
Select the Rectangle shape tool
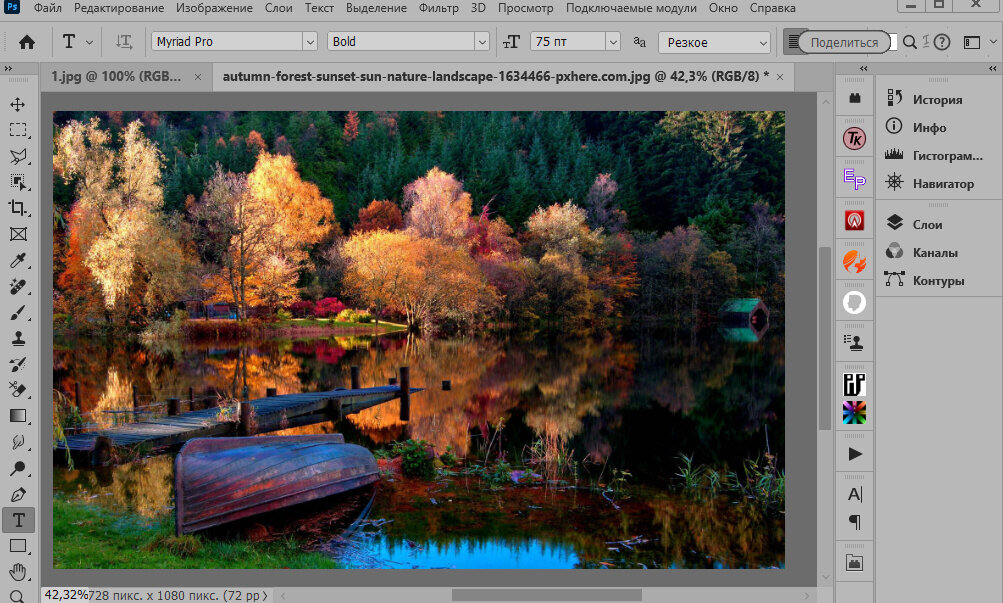click(18, 546)
